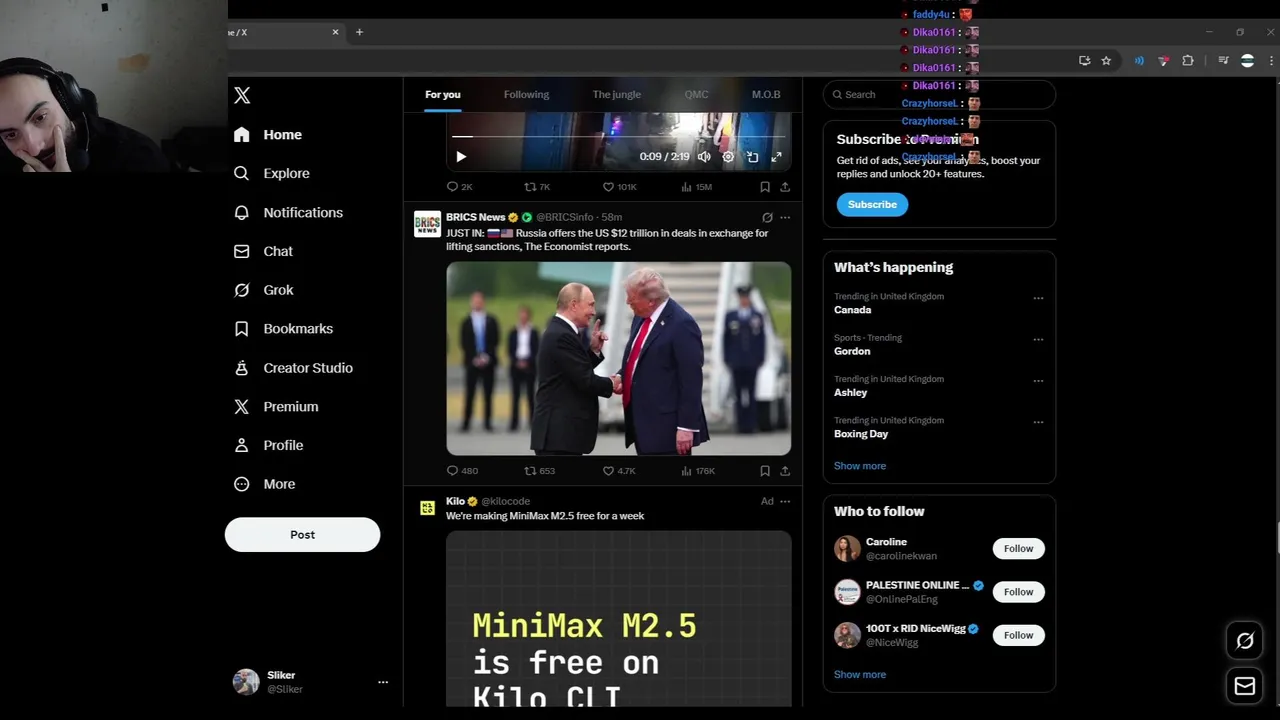The image size is (1280, 720).
Task: Reply to the video post with 2K comments
Action: pyautogui.click(x=460, y=187)
